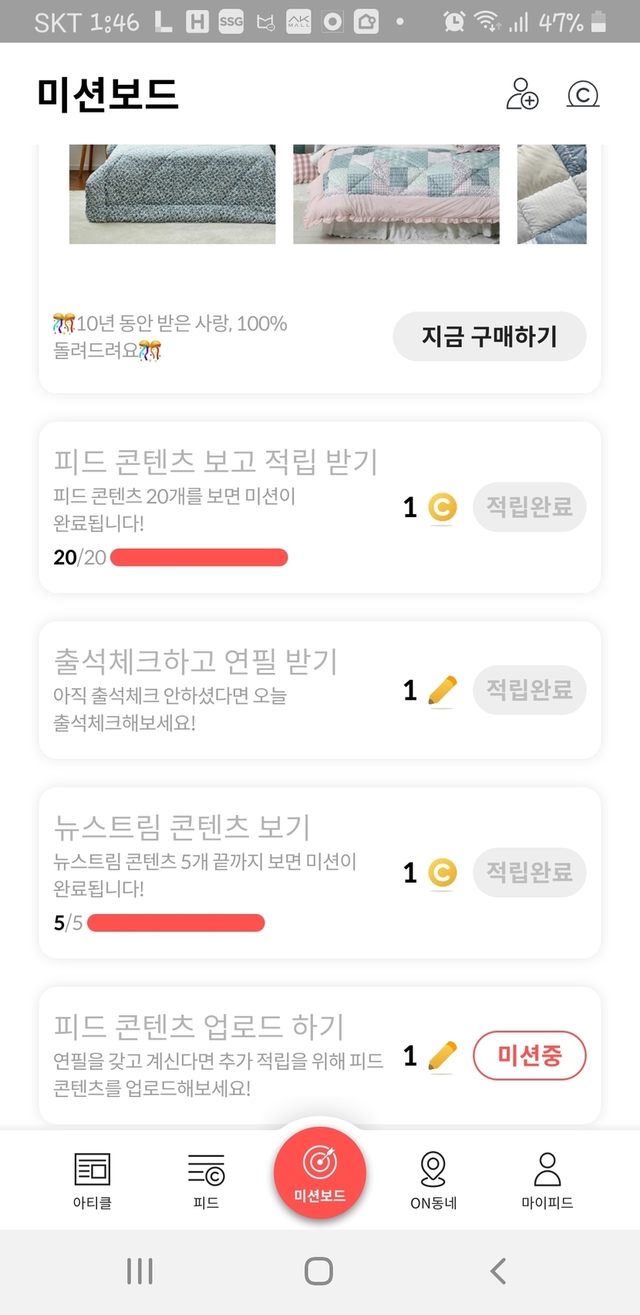Go to the 마이피드 tab

coord(547,1180)
